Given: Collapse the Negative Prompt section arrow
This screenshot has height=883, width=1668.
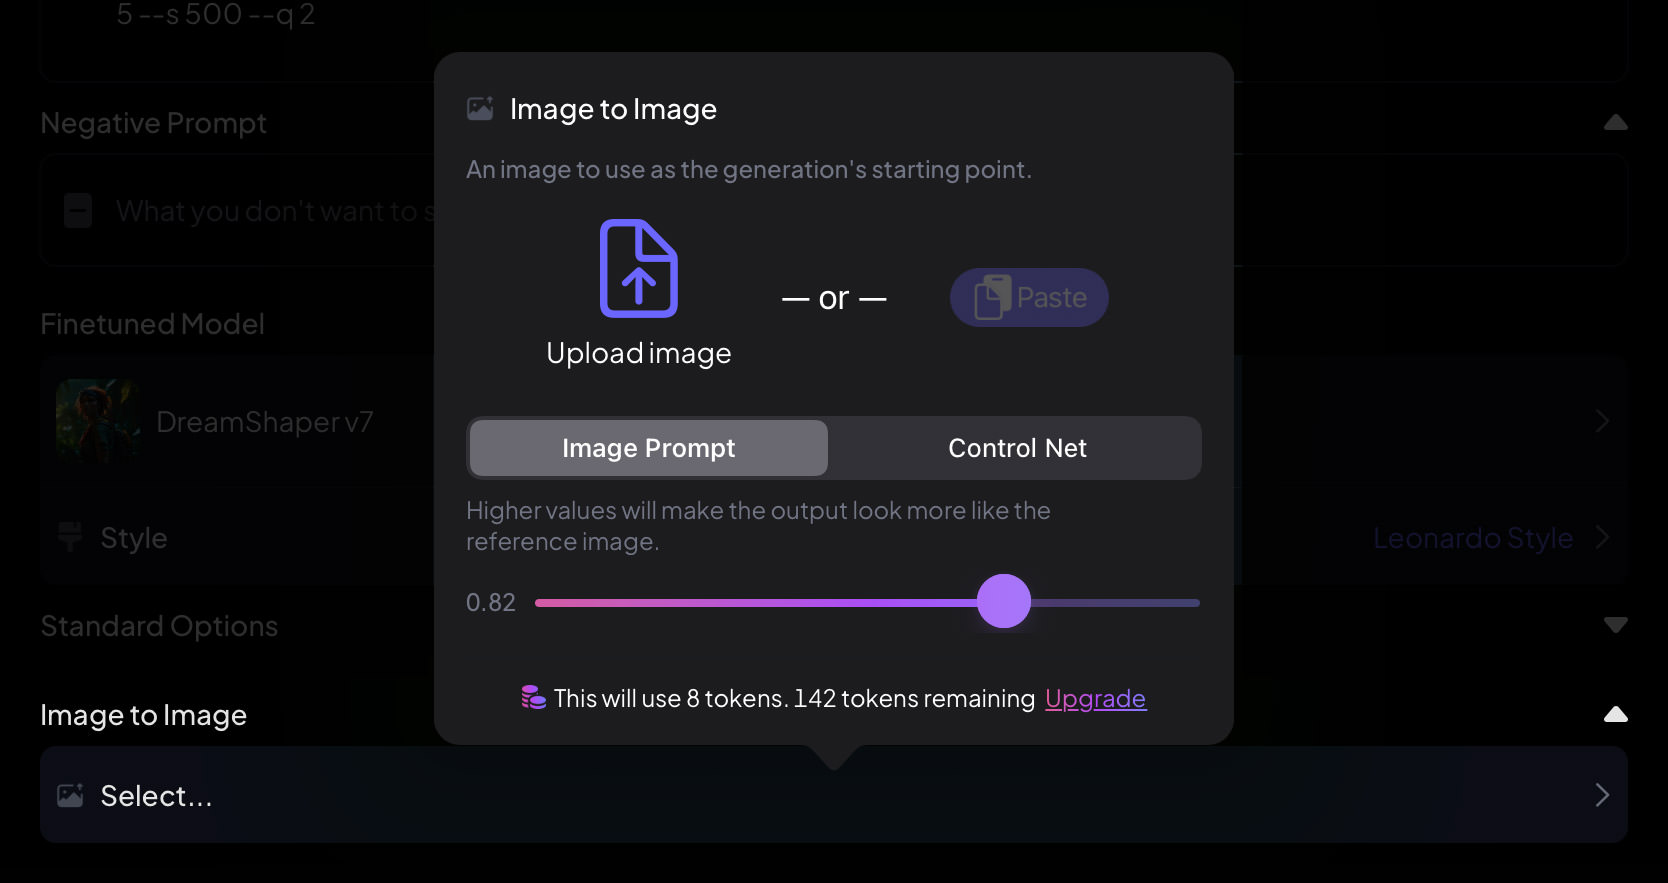Looking at the screenshot, I should (1616, 122).
